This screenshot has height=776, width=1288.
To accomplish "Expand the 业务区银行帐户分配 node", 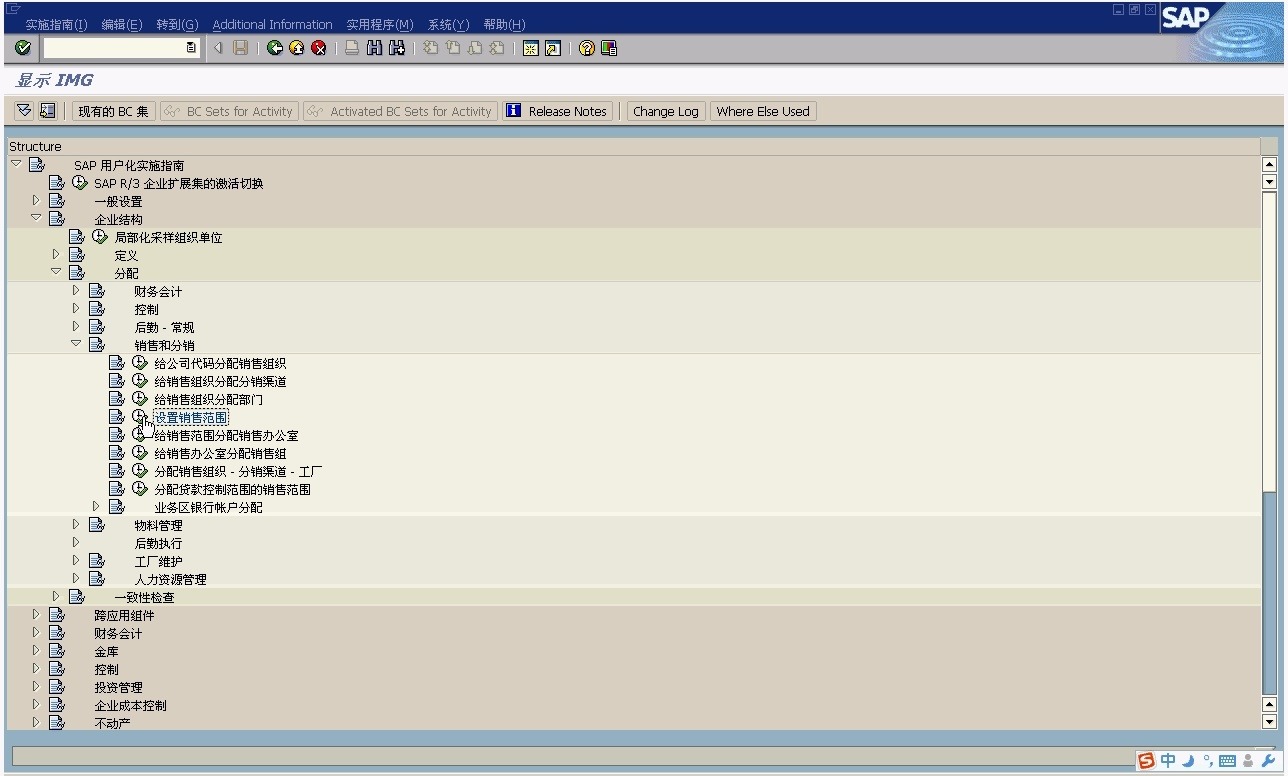I will [x=96, y=506].
